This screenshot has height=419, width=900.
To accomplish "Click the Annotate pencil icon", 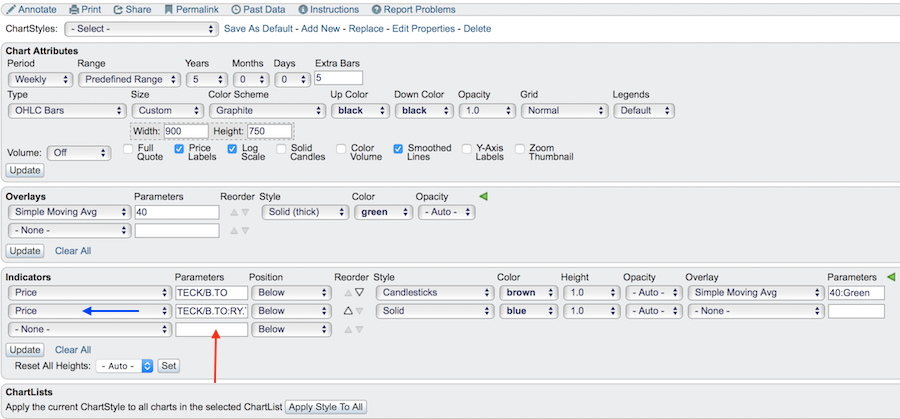I will pos(11,9).
